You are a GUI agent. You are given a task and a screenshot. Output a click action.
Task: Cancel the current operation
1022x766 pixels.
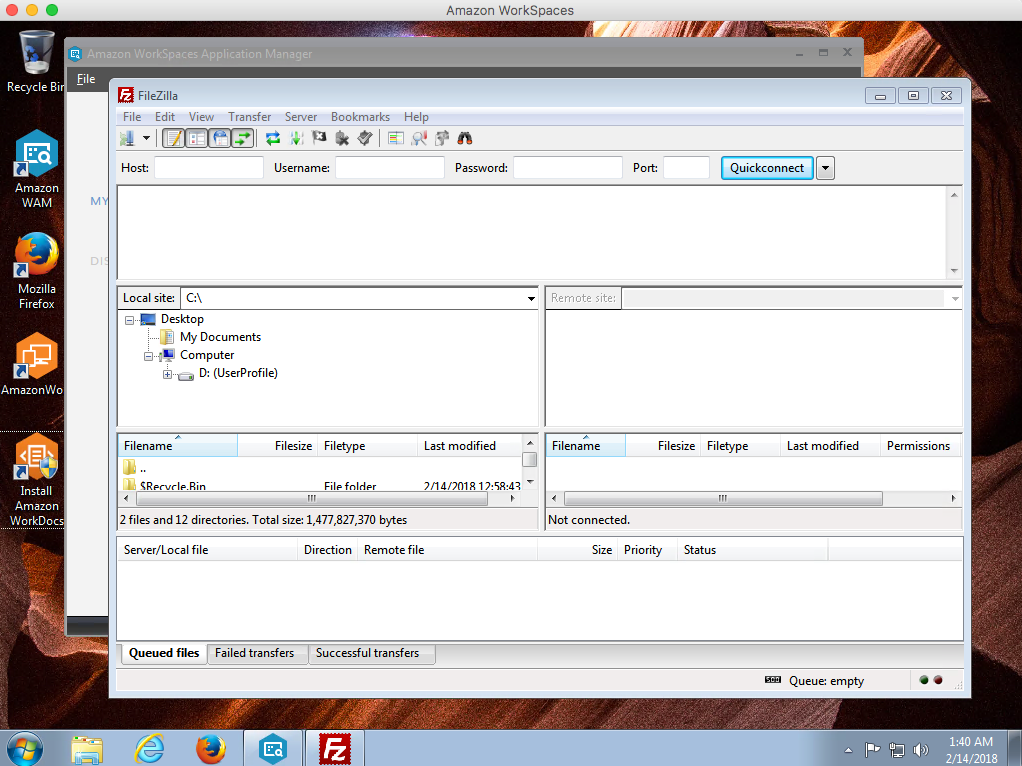[318, 137]
